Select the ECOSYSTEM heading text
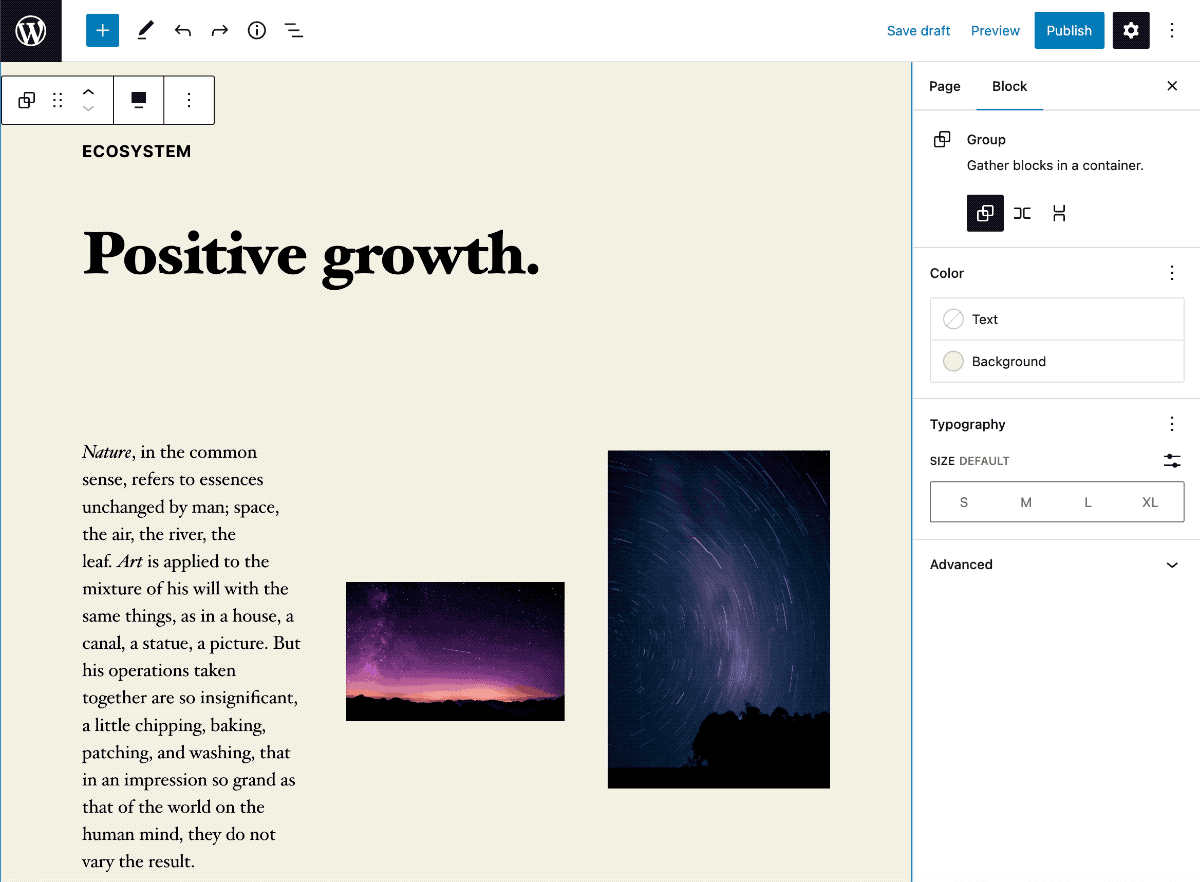 tap(136, 152)
